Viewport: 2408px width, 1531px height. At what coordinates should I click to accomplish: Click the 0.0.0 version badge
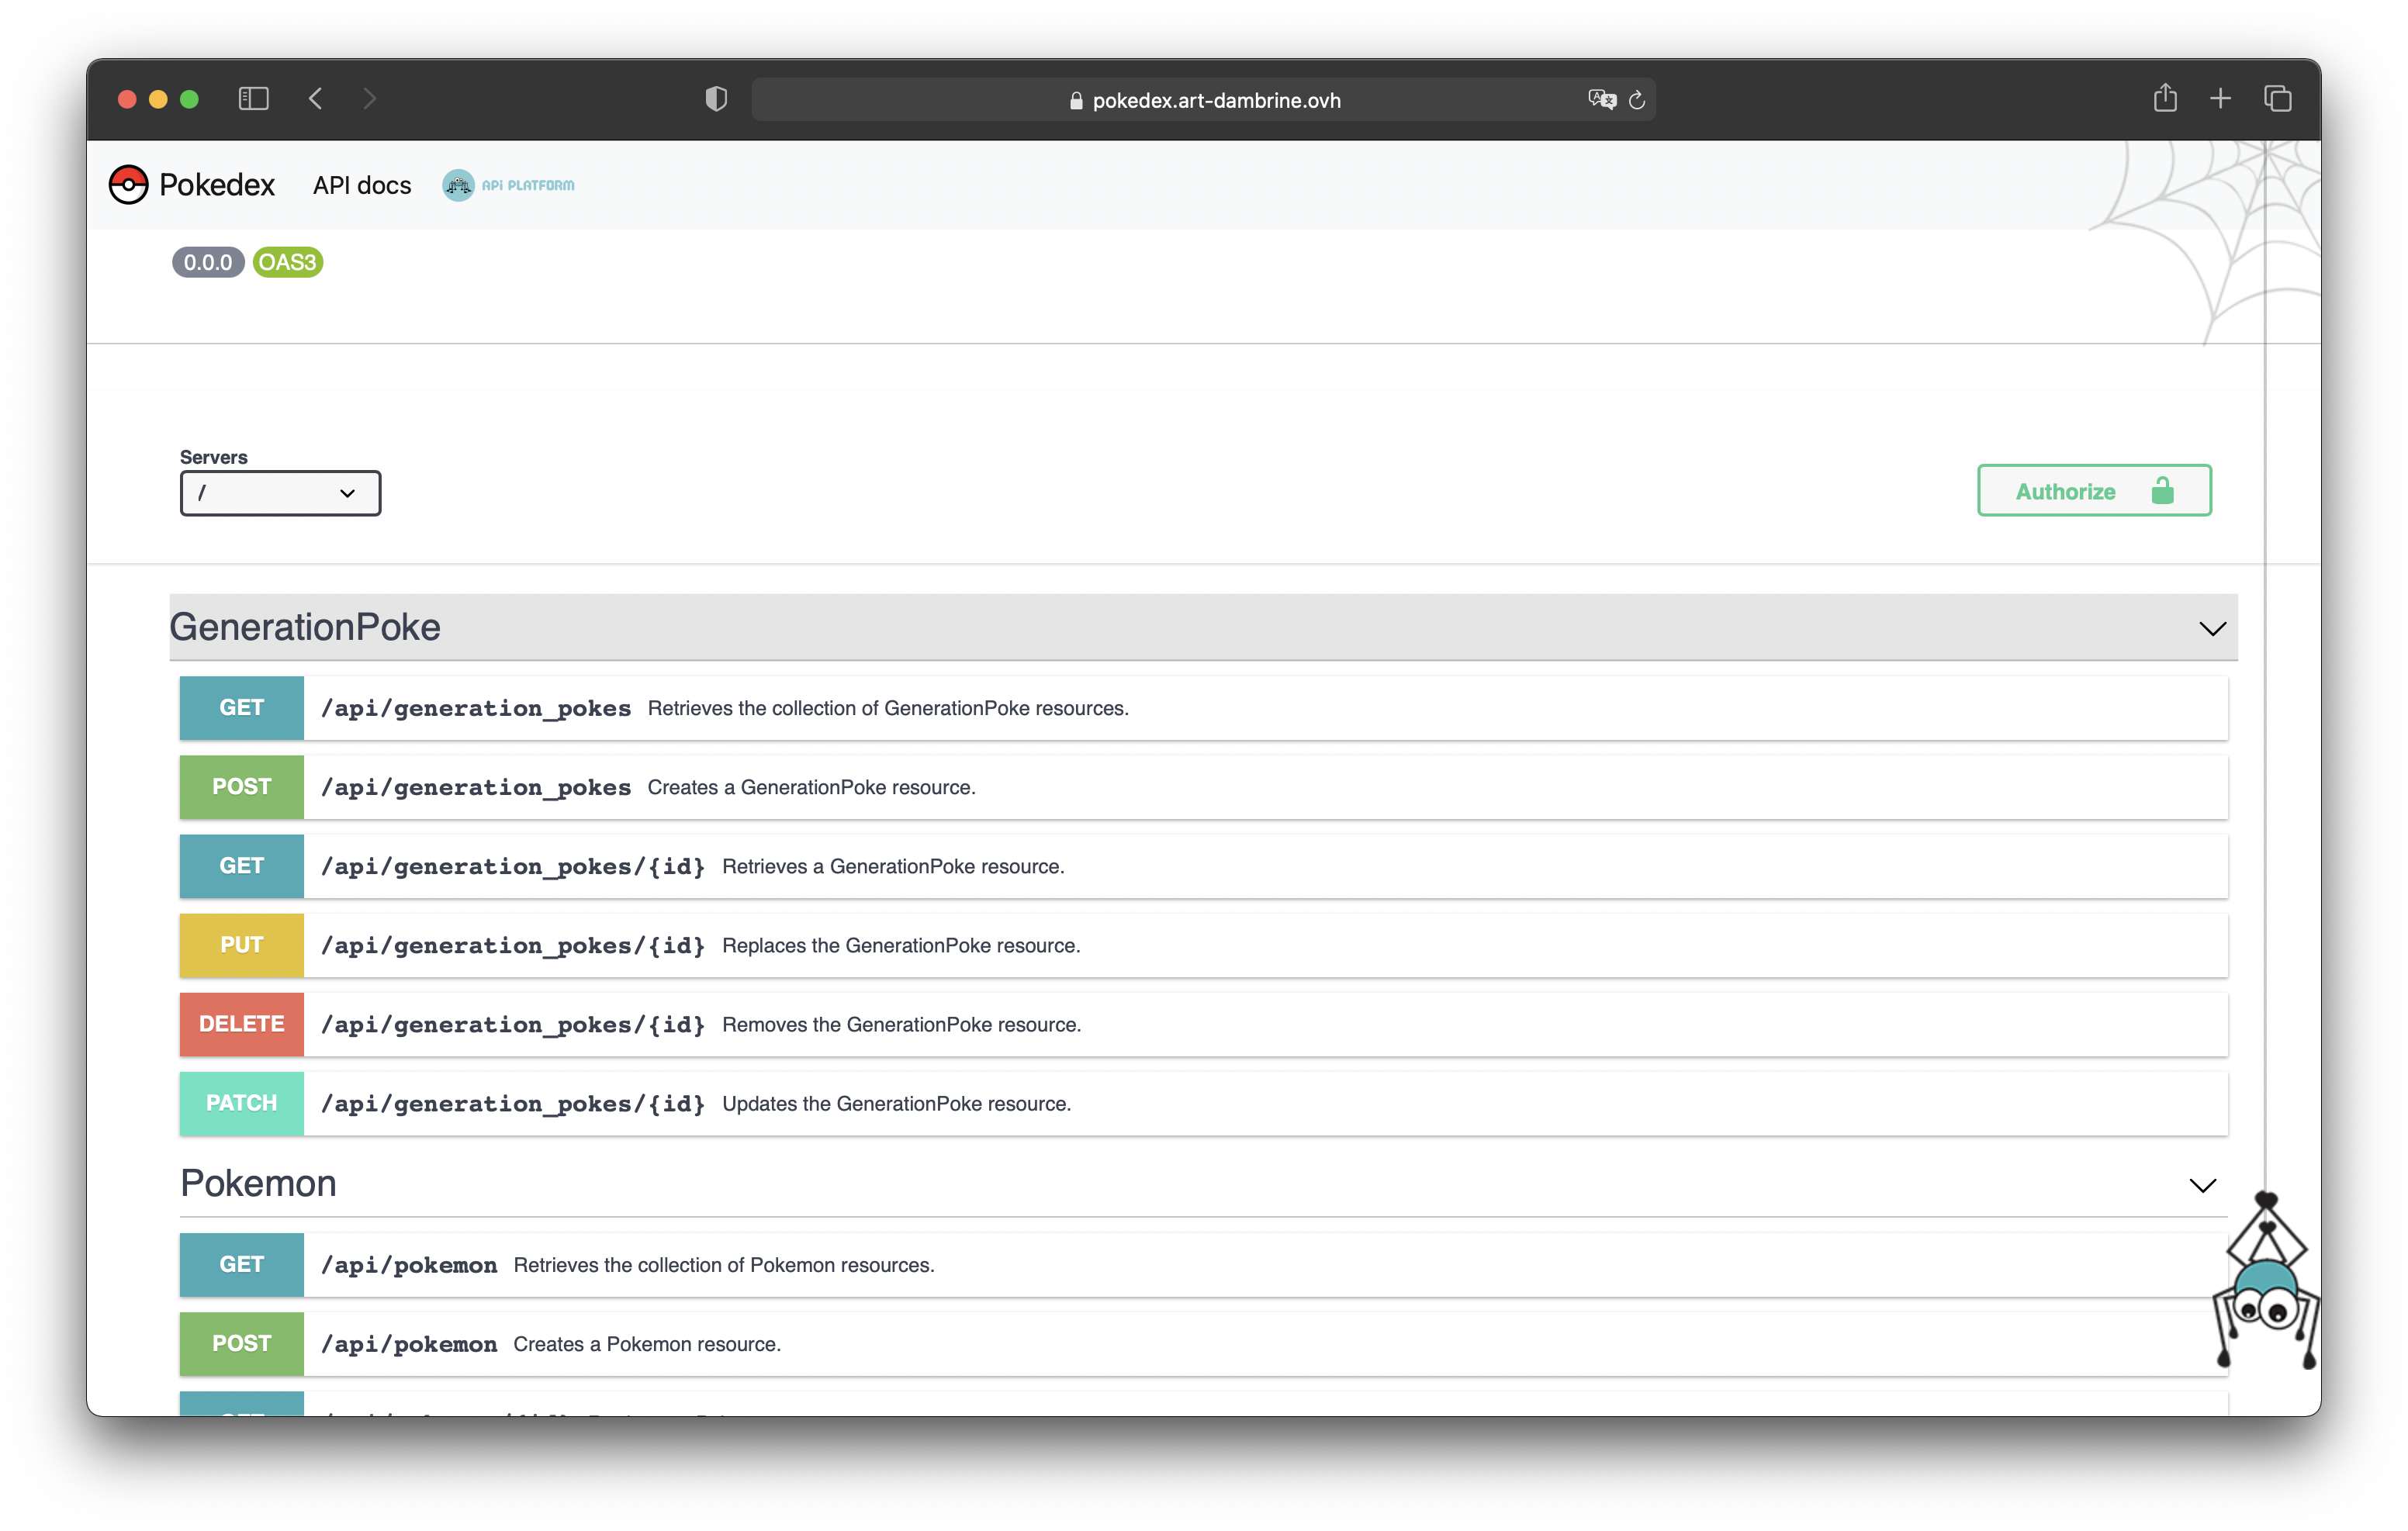[x=208, y=262]
